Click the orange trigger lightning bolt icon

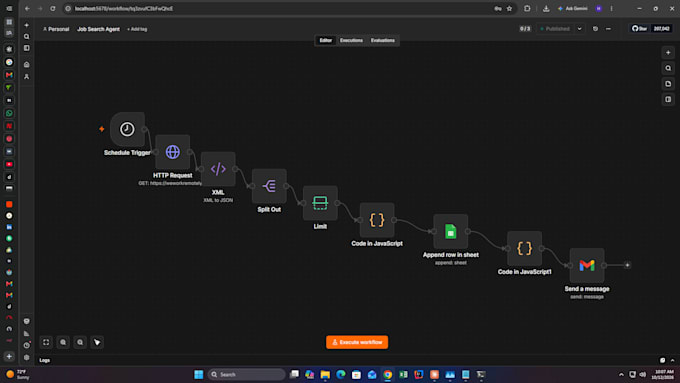101,129
